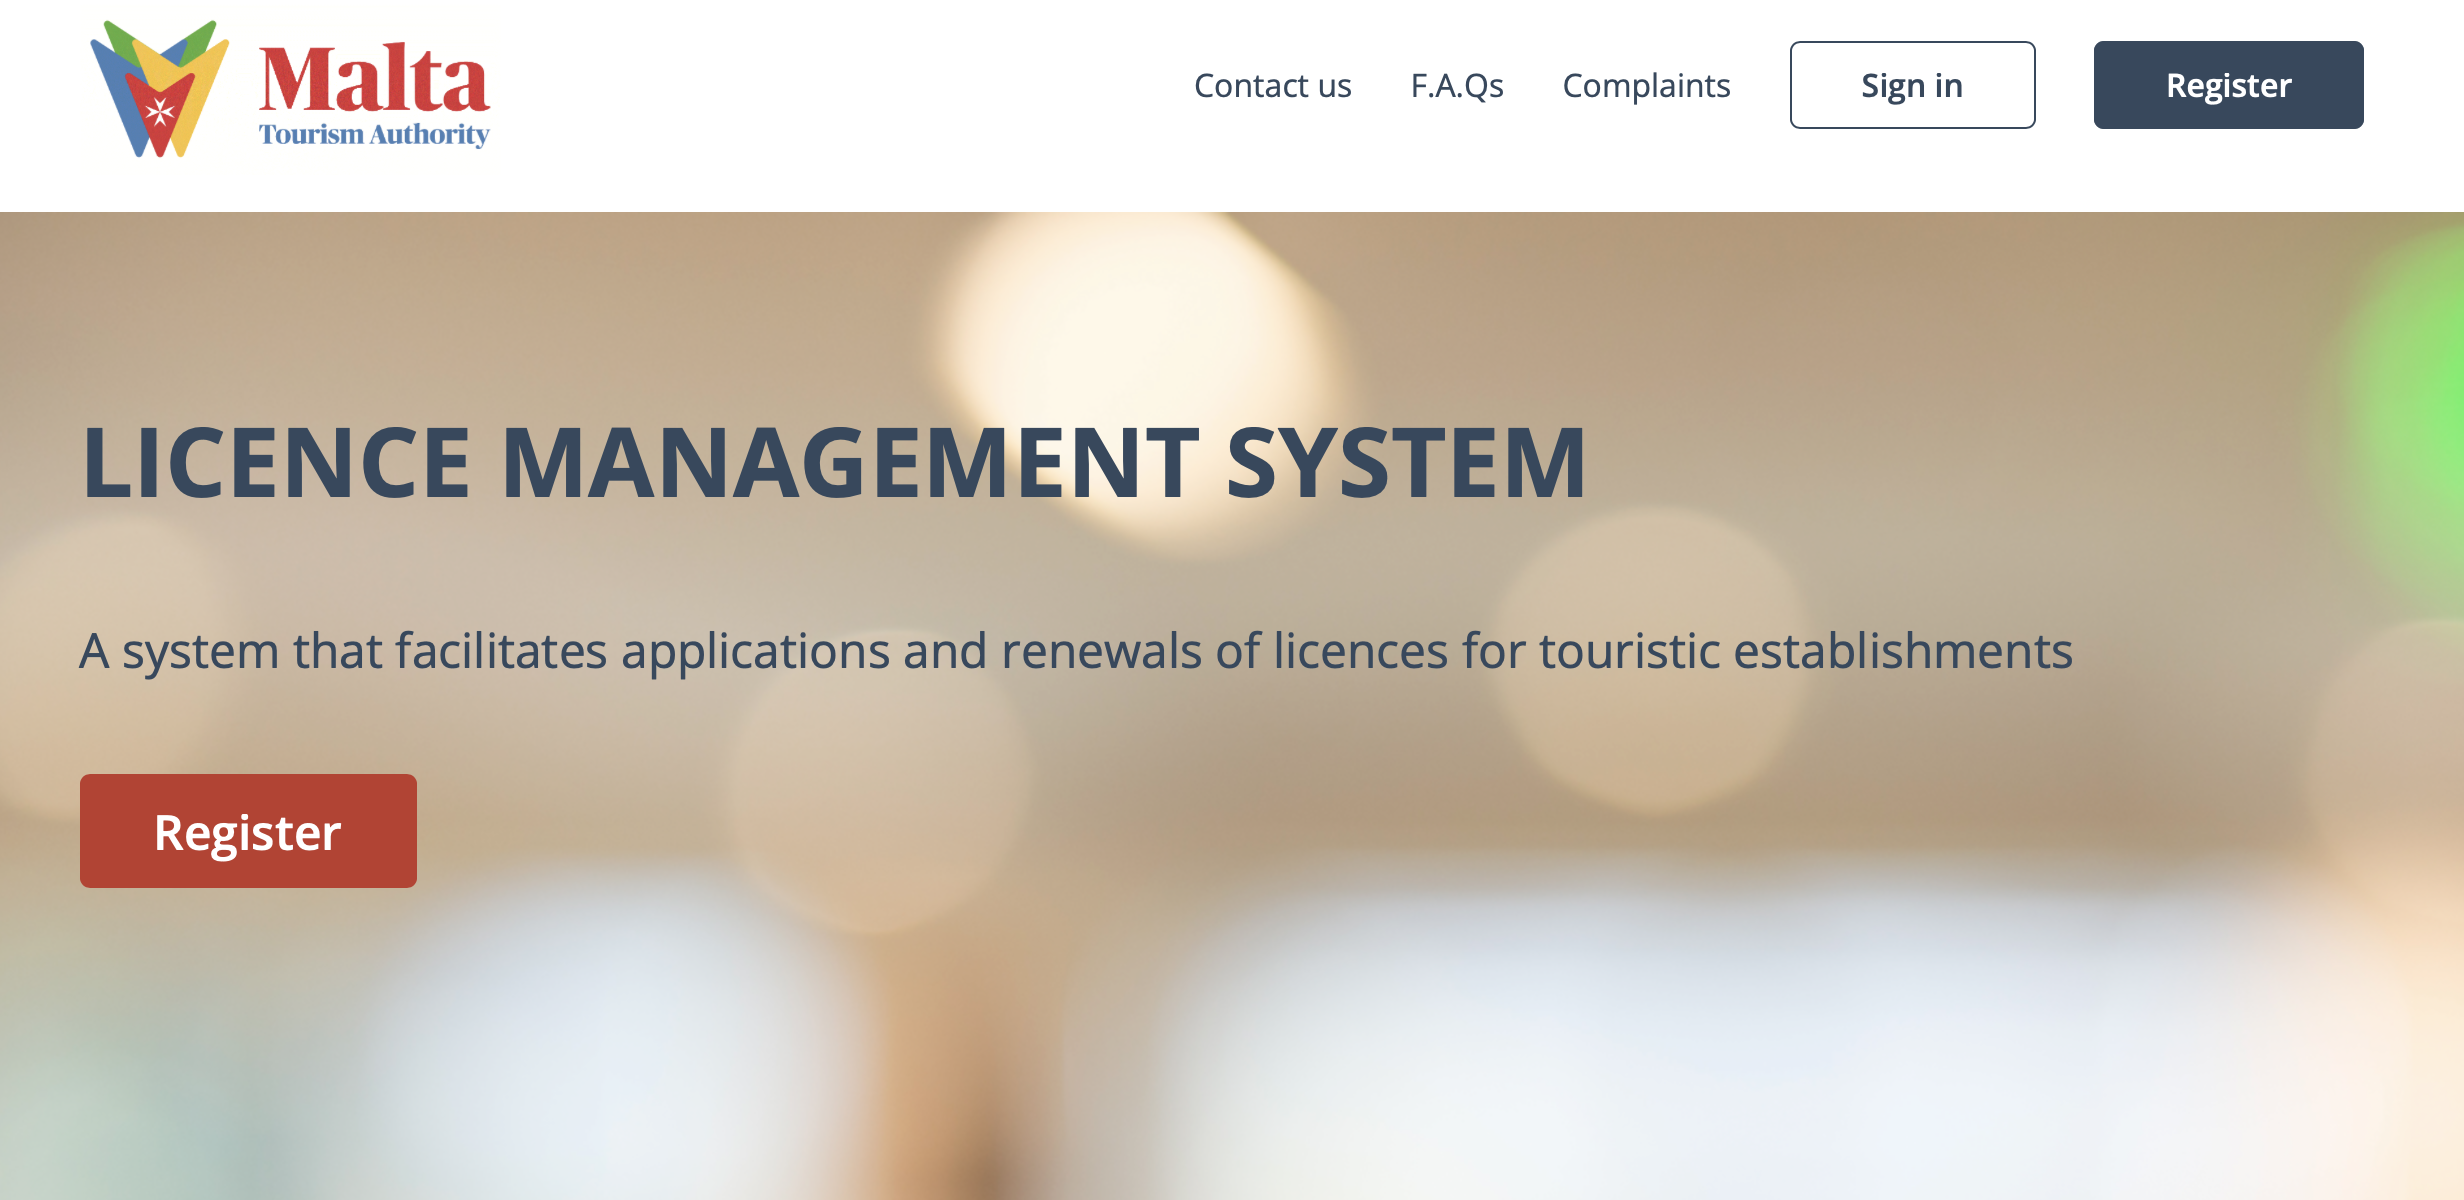Open the Contact us page
Image resolution: width=2464 pixels, height=1200 pixels.
pos(1272,86)
